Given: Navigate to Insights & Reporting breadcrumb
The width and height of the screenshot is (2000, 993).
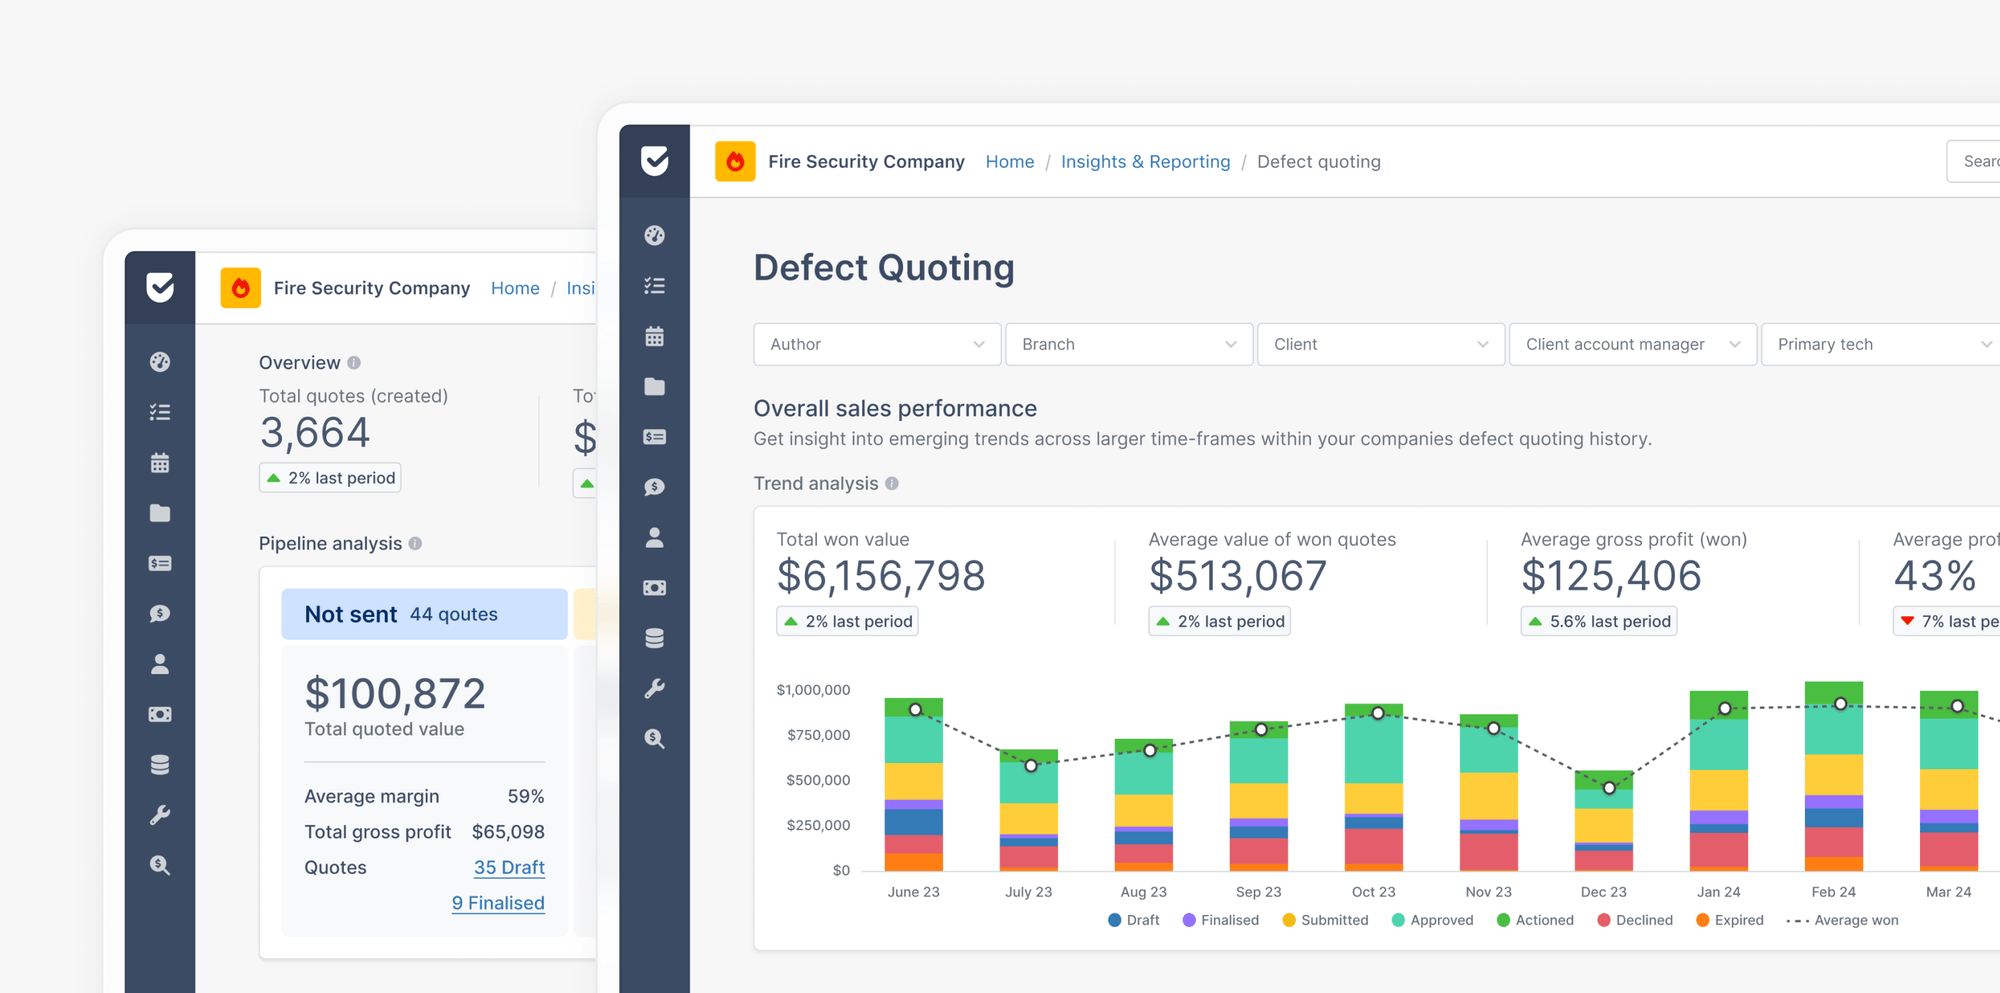Looking at the screenshot, I should point(1145,161).
